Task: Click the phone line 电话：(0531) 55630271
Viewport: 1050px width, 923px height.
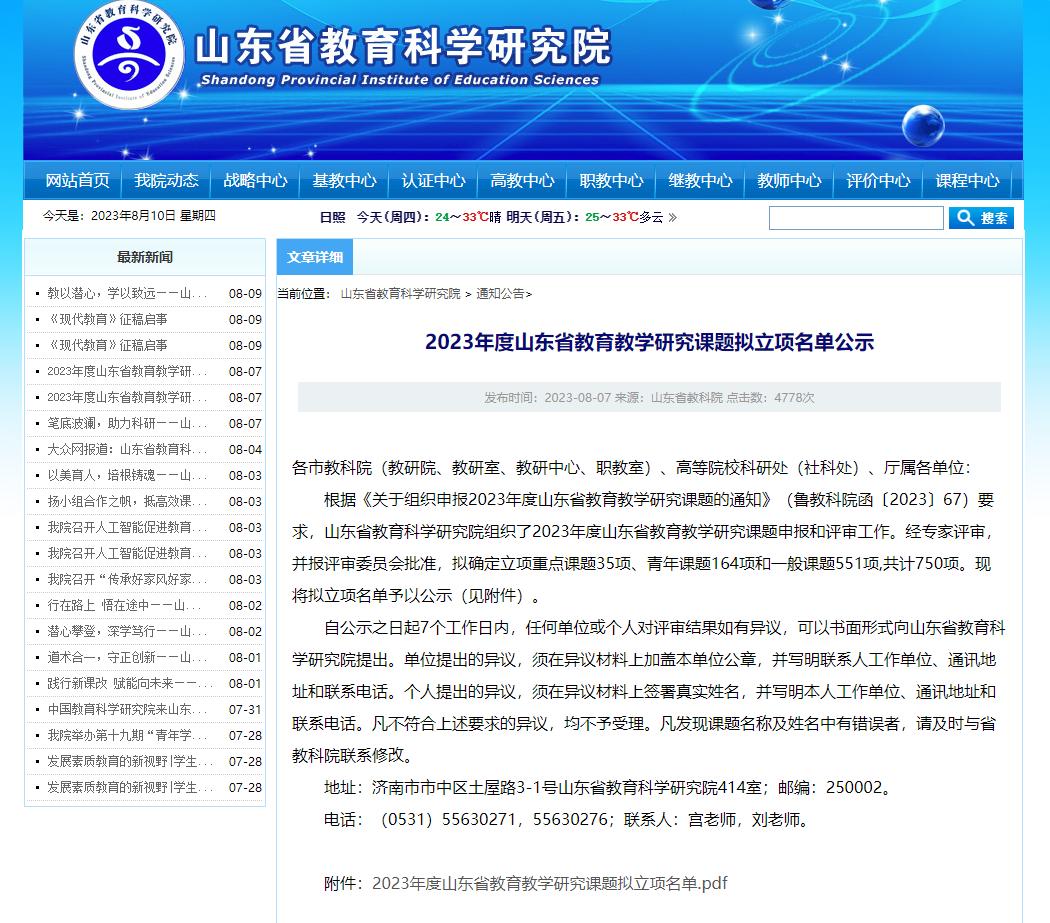Action: [x=567, y=820]
